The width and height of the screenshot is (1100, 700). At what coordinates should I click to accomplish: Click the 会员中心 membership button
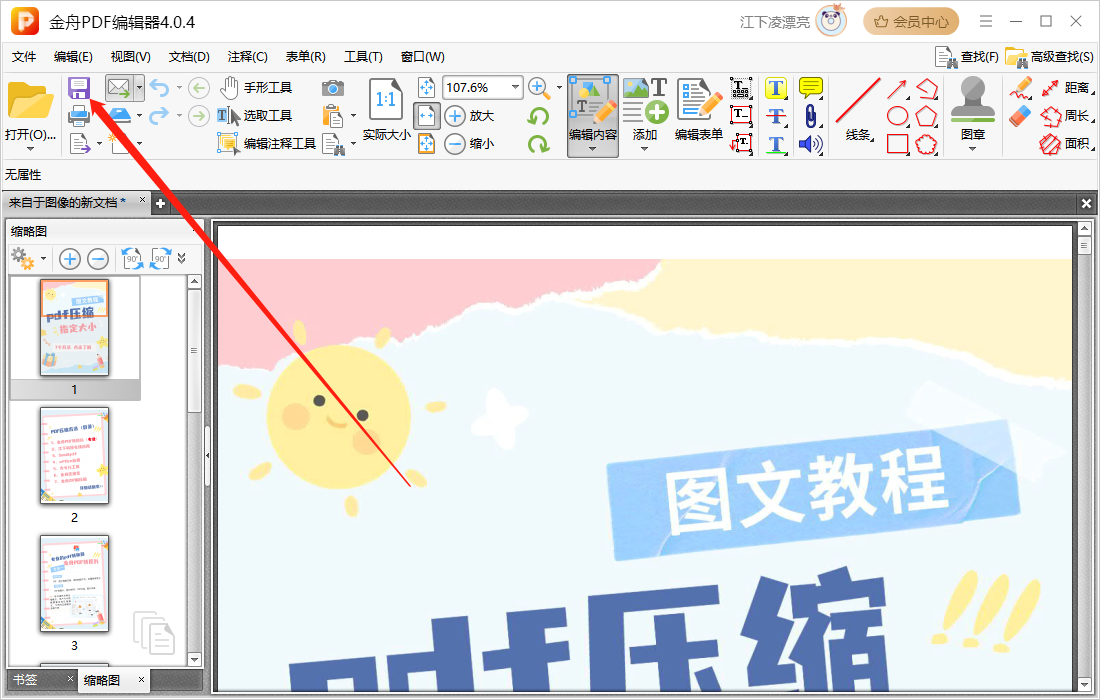(911, 21)
